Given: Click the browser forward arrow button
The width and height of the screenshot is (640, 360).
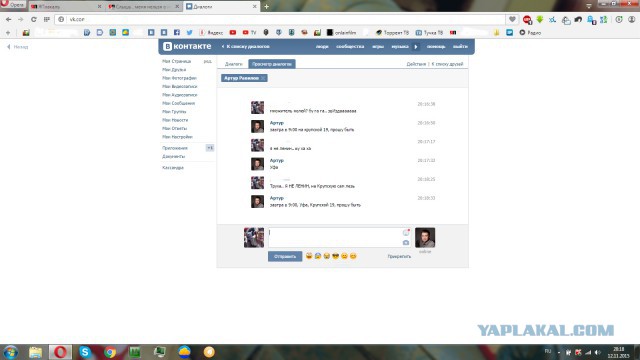Looking at the screenshot, I should [20, 19].
